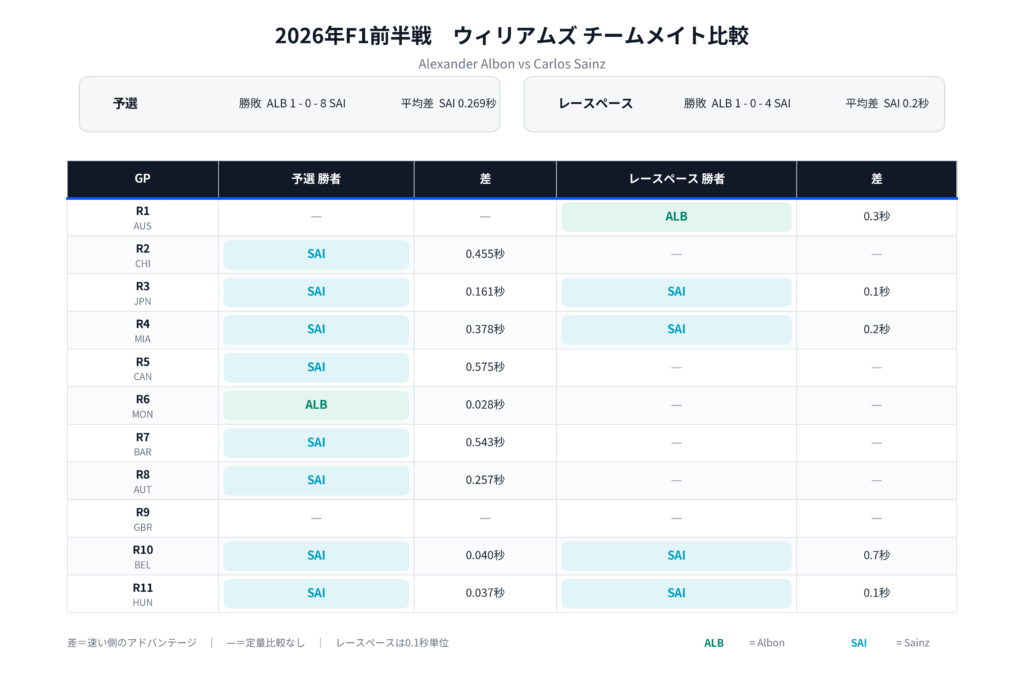Click 勝敗 ALB 1 - 0 - 8 SAI text
Viewport: 1024px width, 698px height.
[x=292, y=104]
